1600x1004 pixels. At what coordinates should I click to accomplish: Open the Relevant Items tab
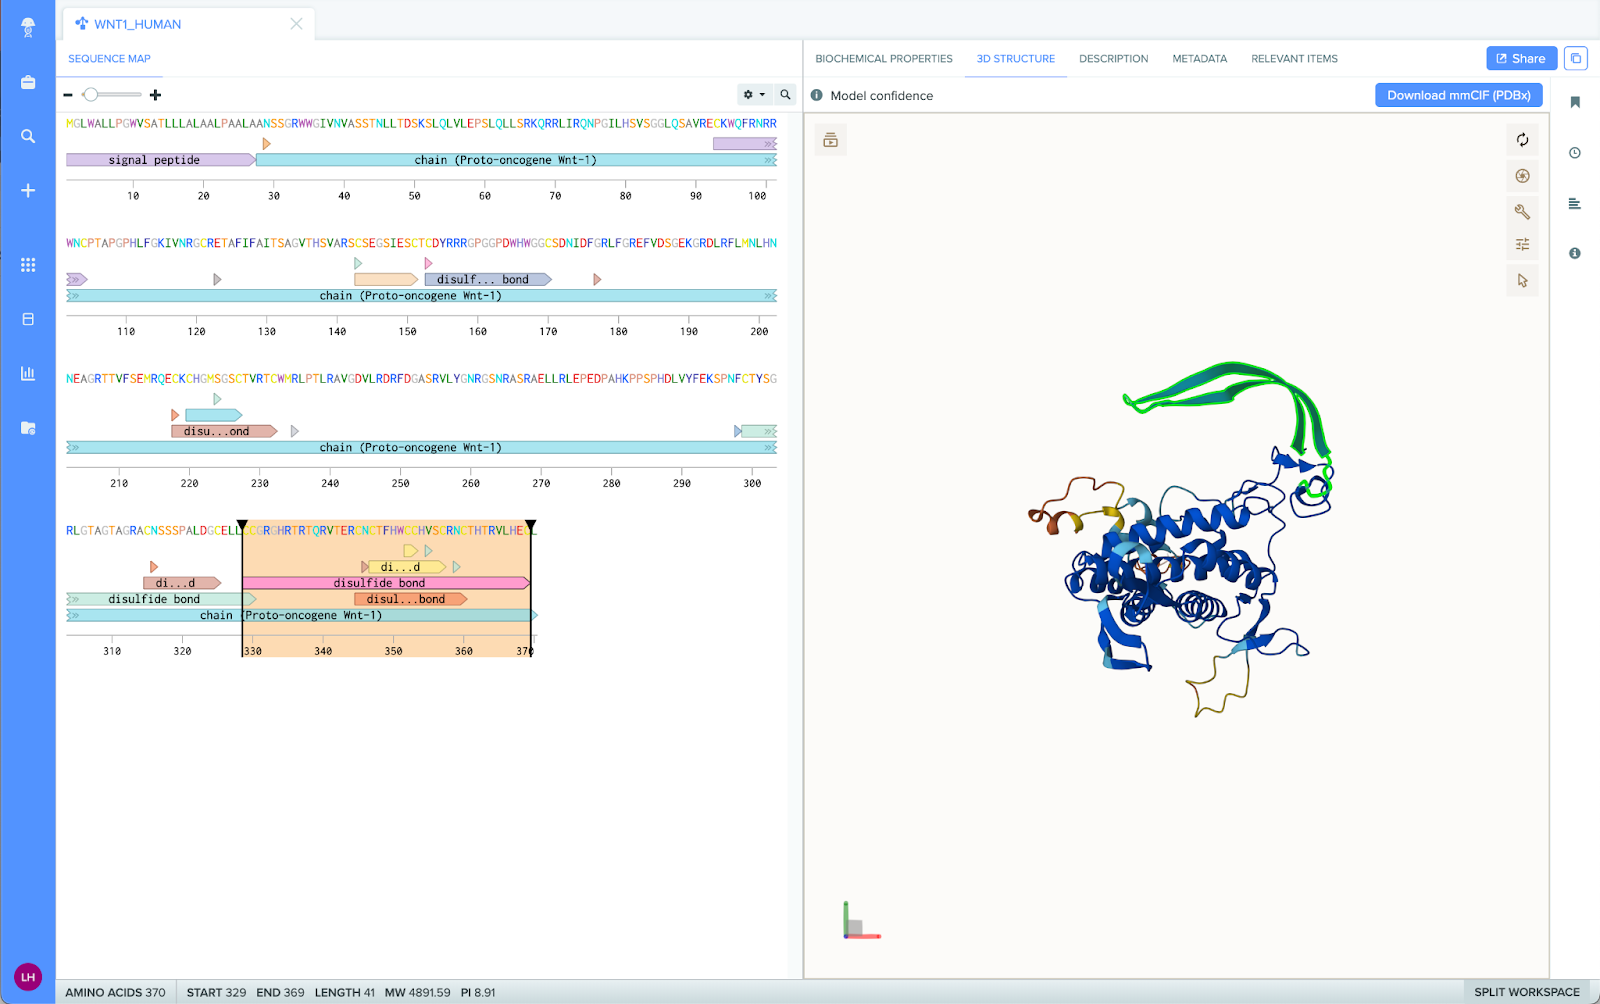[x=1294, y=59]
